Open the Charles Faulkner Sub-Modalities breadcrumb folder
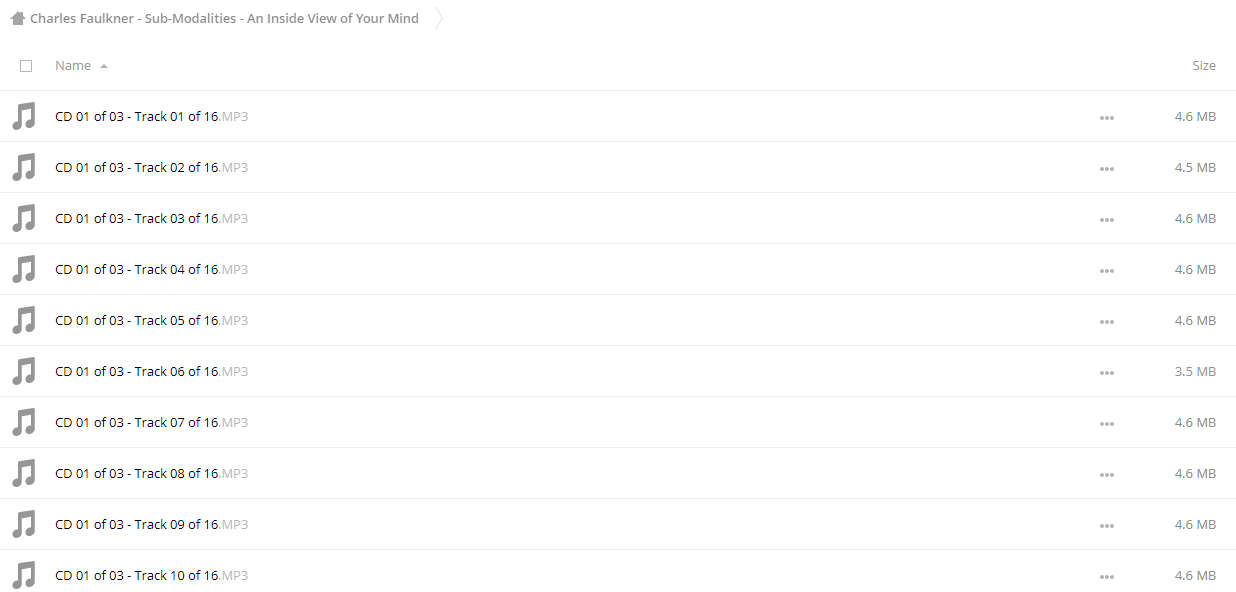Screen dimensions: 1236x592 click(224, 18)
